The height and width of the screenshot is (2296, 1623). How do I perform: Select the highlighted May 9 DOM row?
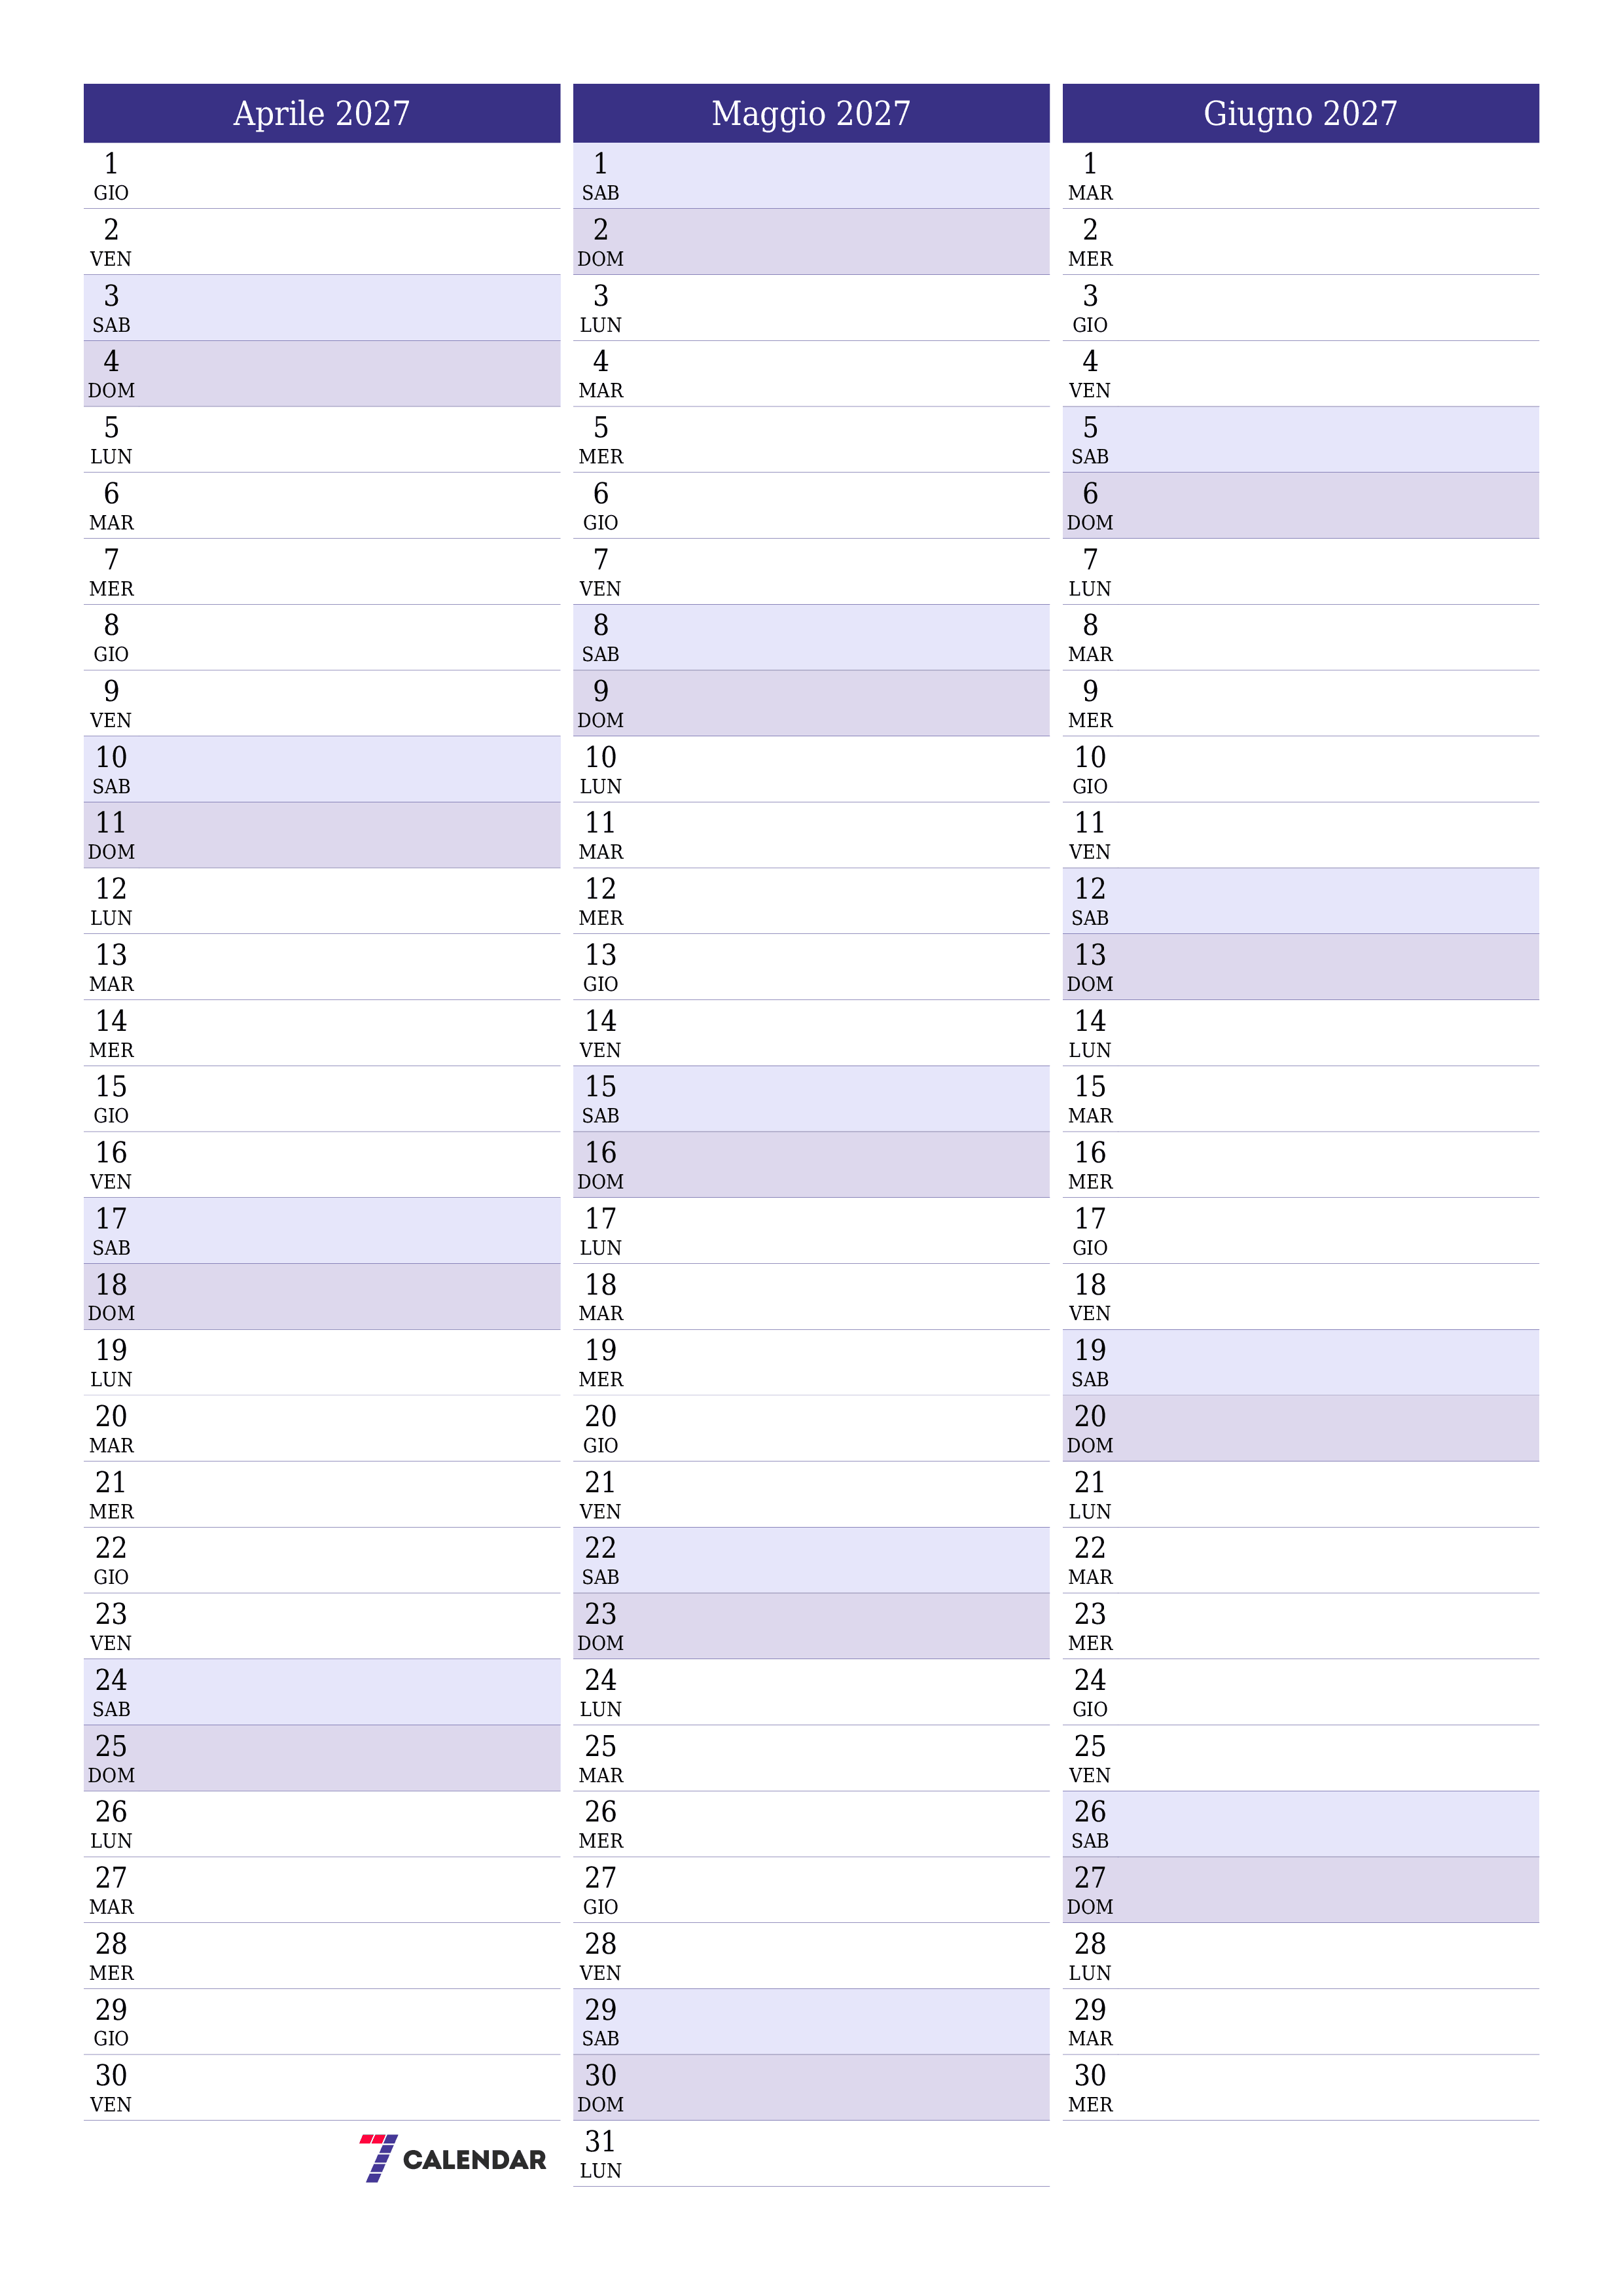pyautogui.click(x=811, y=698)
